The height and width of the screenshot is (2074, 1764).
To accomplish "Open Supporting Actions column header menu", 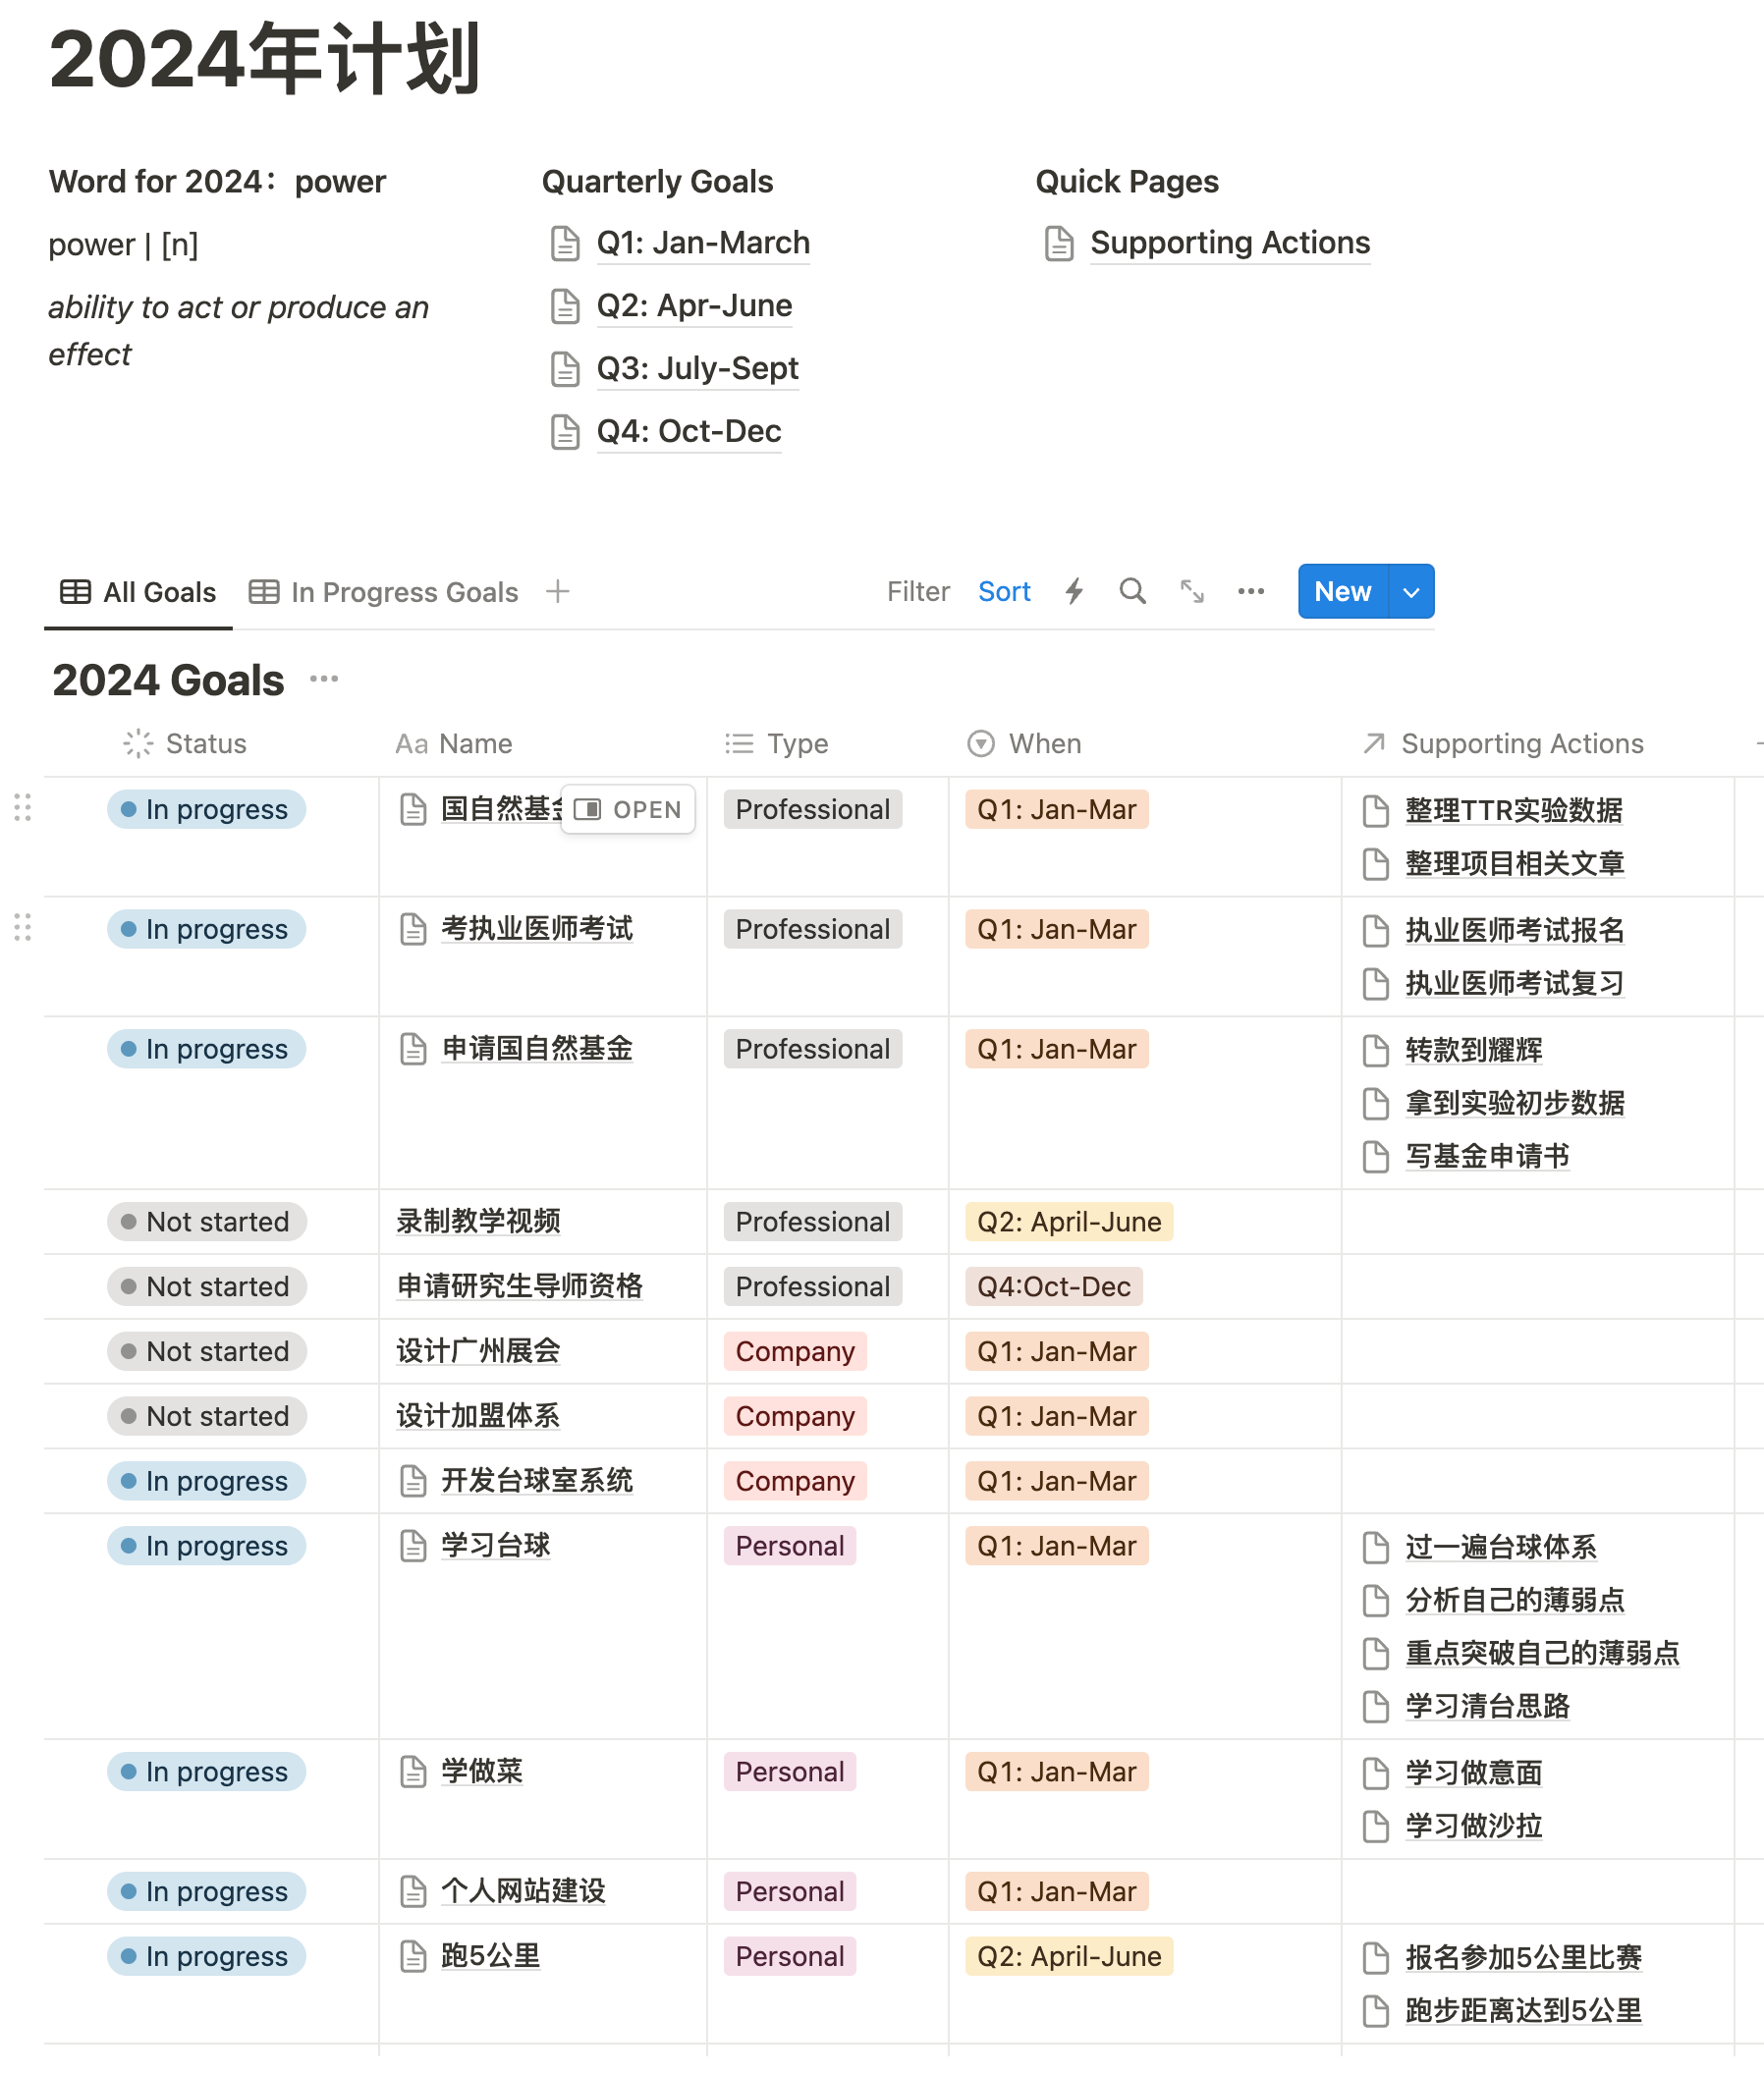I will pyautogui.click(x=1503, y=744).
